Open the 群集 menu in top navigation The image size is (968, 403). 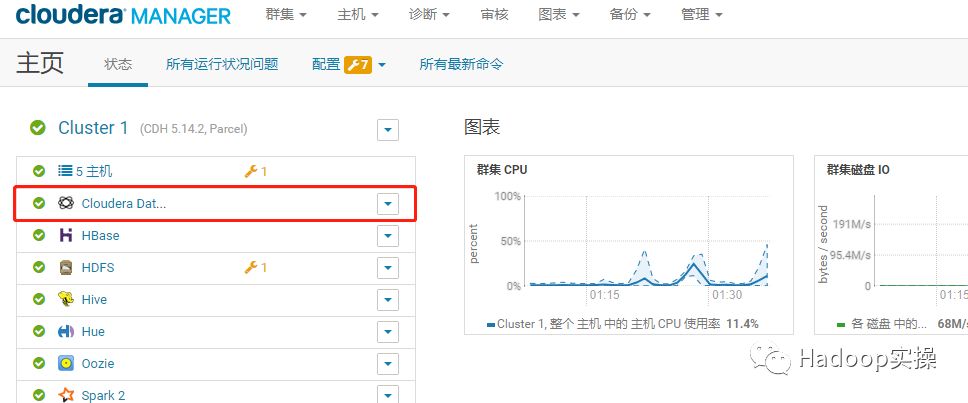point(286,15)
